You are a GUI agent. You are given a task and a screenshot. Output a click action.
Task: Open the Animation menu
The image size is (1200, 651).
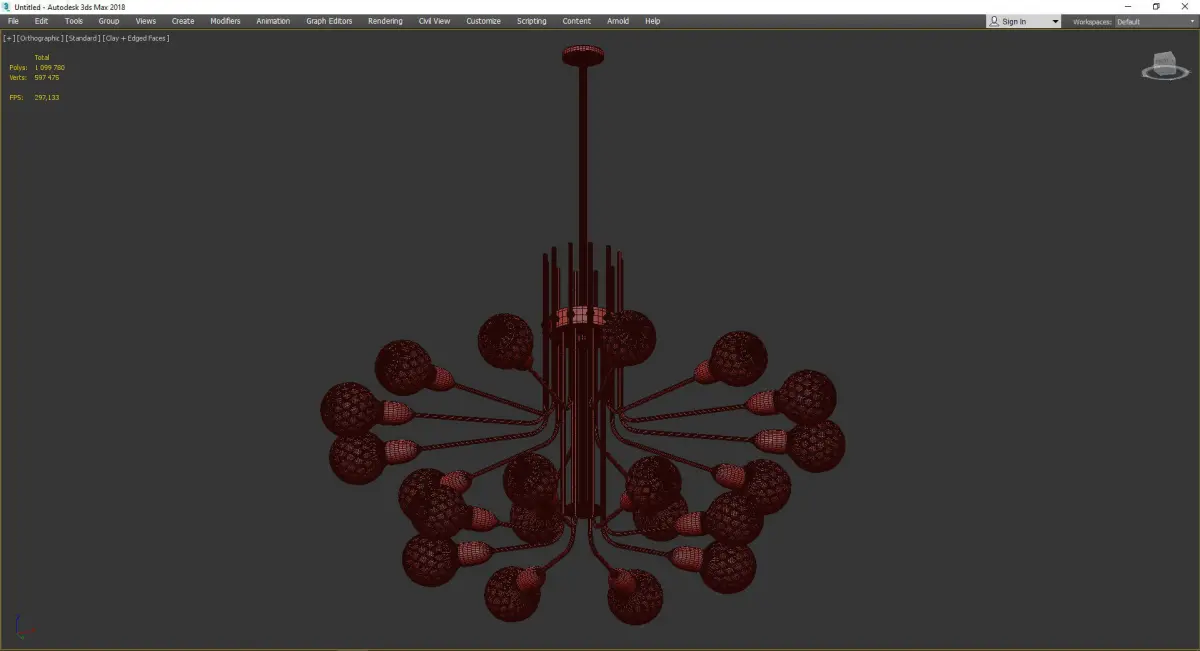point(273,21)
